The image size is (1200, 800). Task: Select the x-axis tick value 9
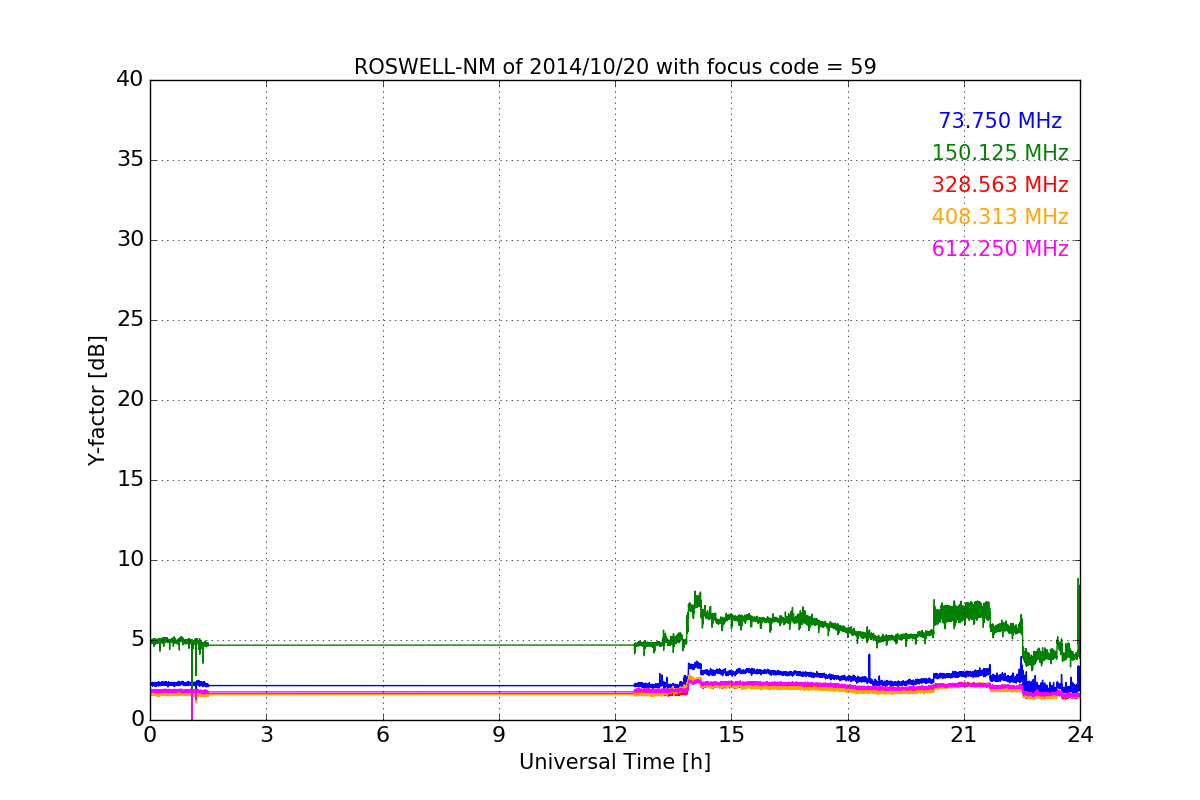point(499,735)
